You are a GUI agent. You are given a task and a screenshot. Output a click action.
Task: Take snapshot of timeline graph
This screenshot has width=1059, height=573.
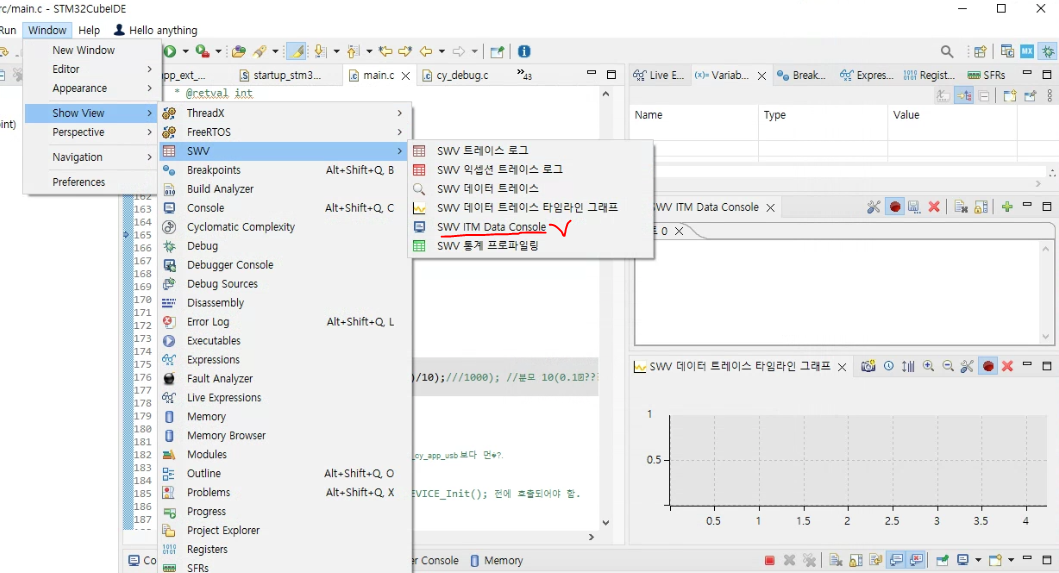tap(869, 366)
